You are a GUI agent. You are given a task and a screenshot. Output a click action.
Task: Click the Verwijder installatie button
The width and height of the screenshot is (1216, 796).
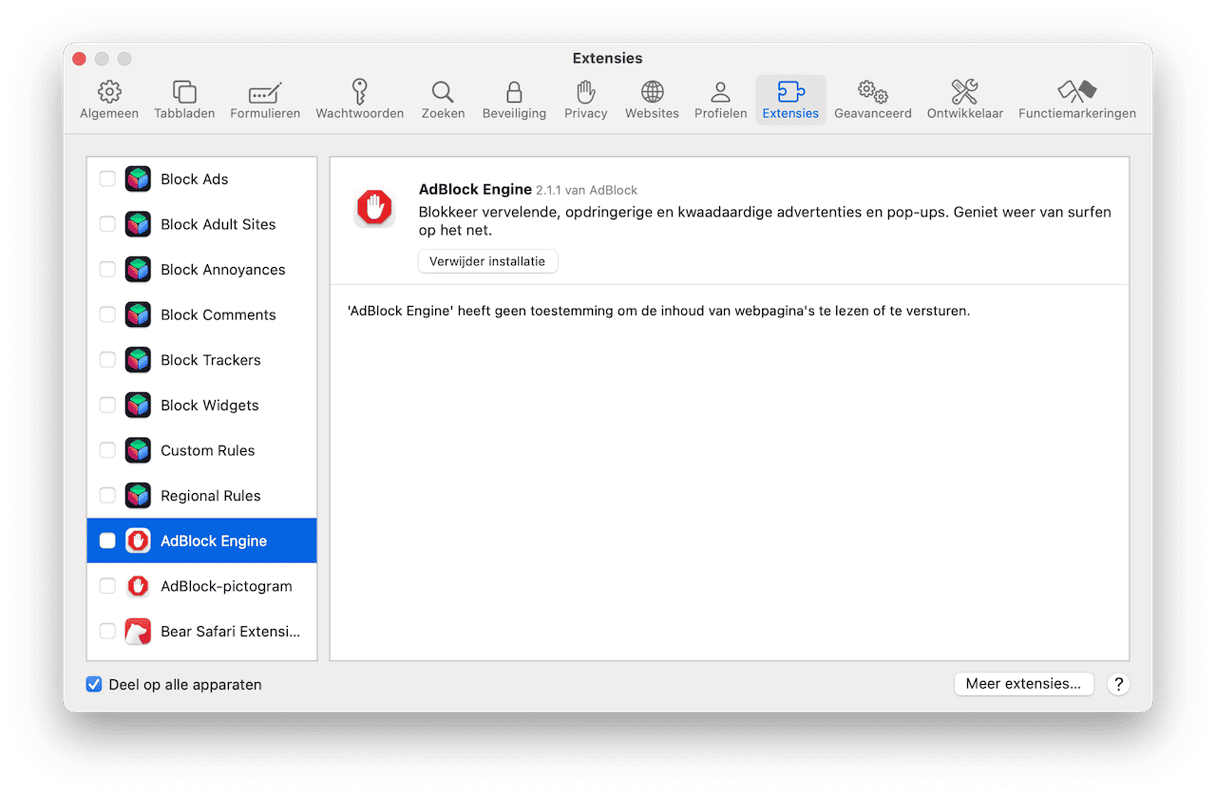coord(487,261)
